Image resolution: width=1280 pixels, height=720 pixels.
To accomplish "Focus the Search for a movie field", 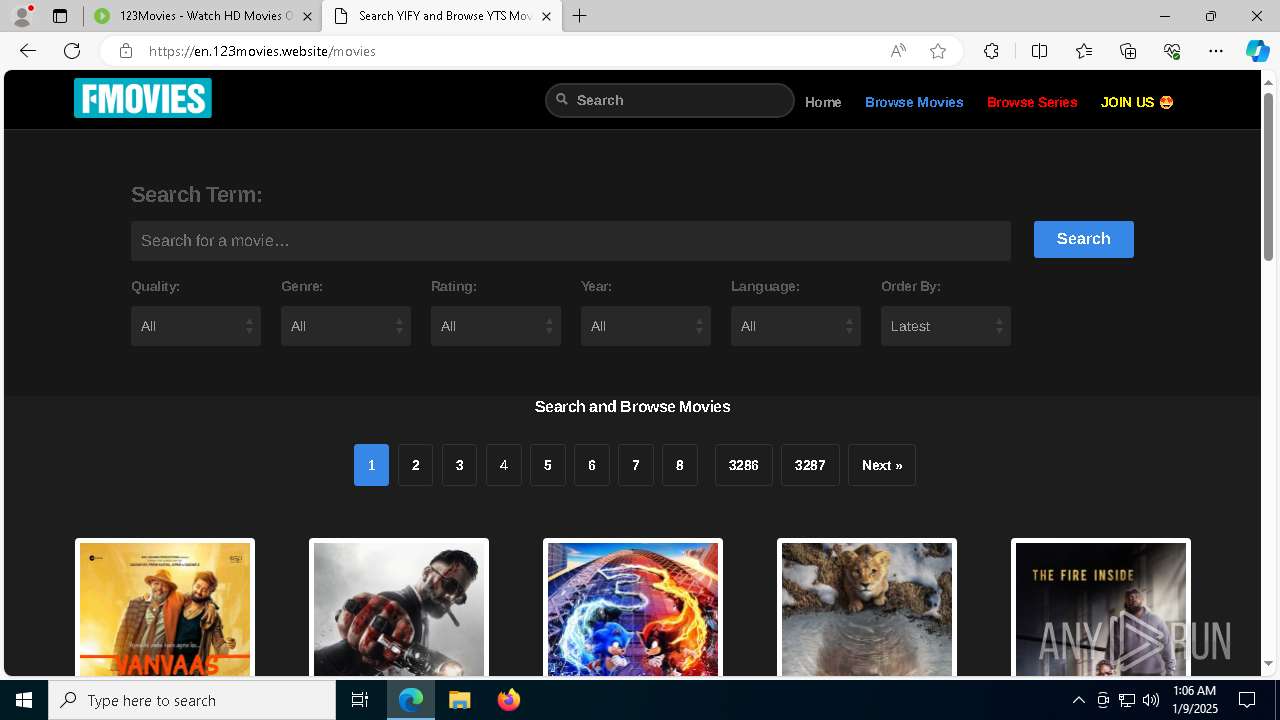I will (571, 241).
